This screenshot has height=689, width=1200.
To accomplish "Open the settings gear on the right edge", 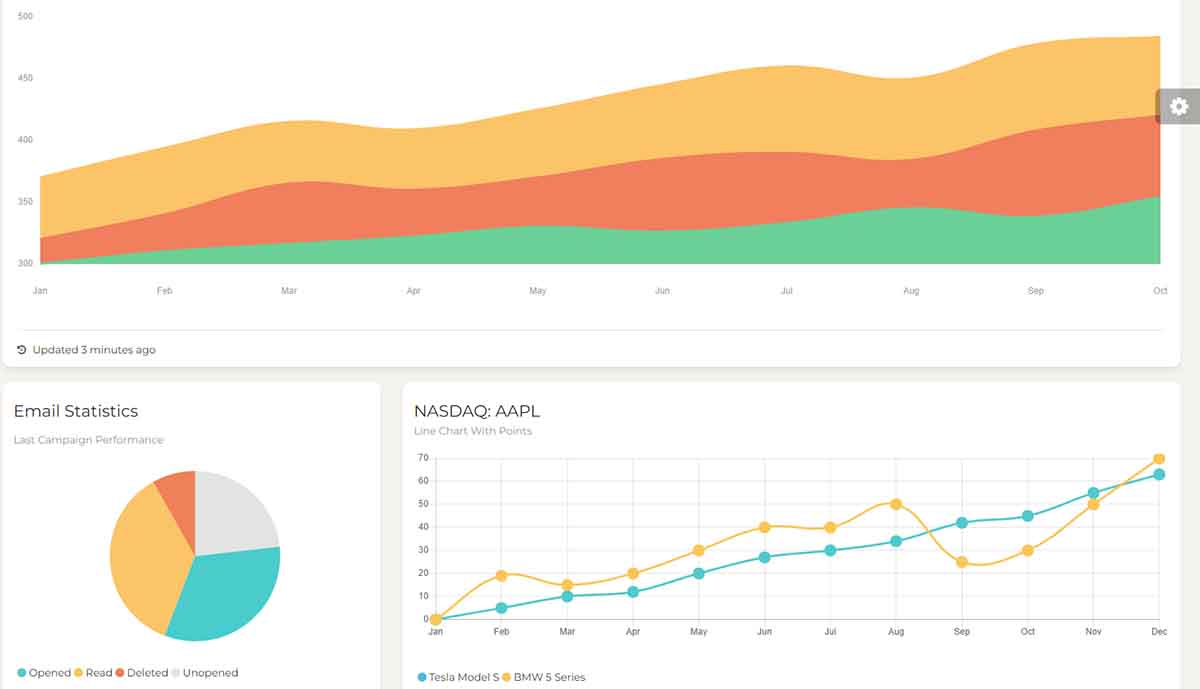I will (1181, 106).
